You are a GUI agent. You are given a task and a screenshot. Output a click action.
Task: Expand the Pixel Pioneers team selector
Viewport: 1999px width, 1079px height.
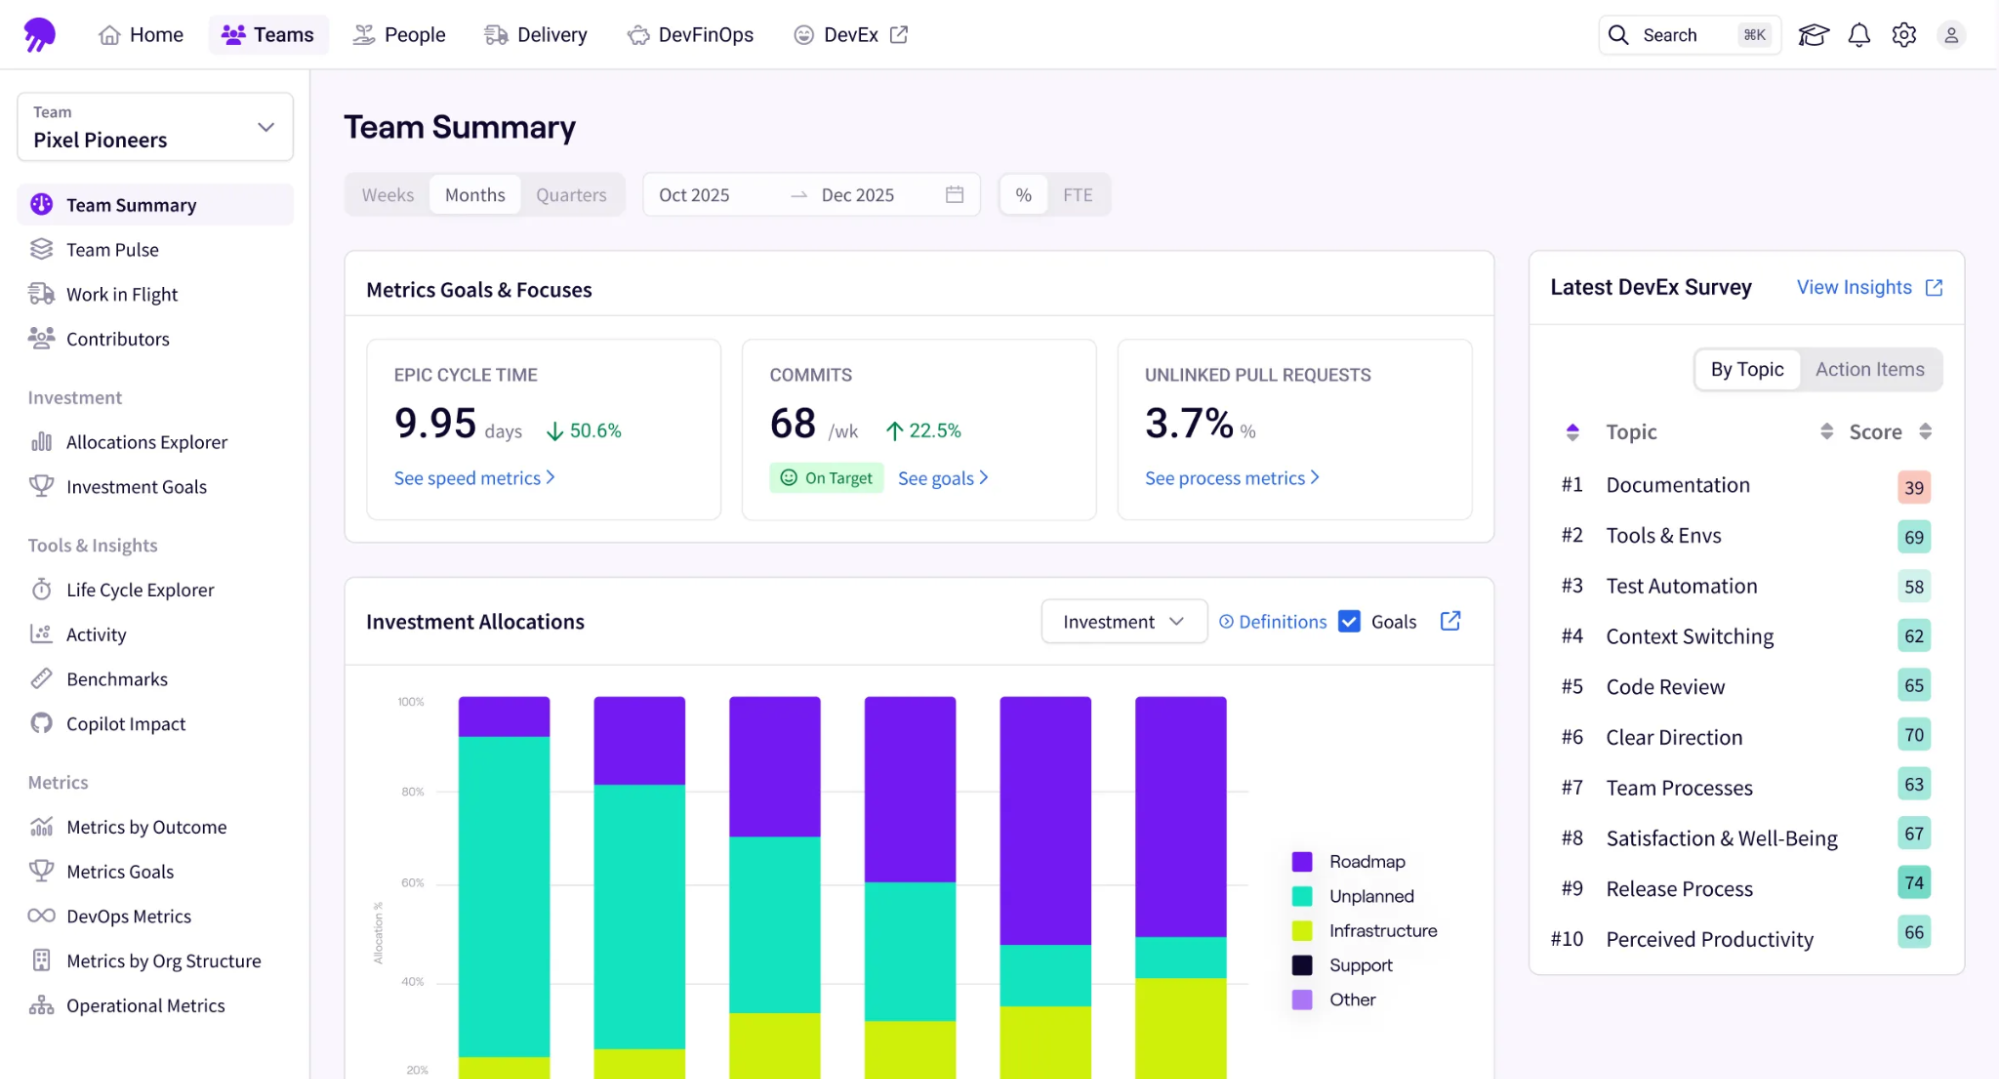pyautogui.click(x=265, y=127)
